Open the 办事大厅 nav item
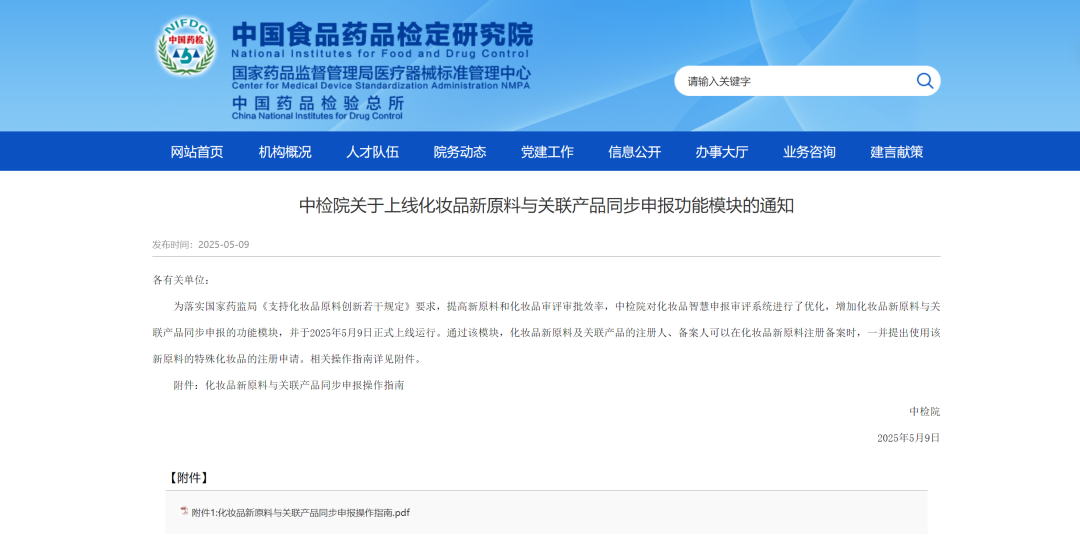Image resolution: width=1080 pixels, height=544 pixels. (x=722, y=151)
